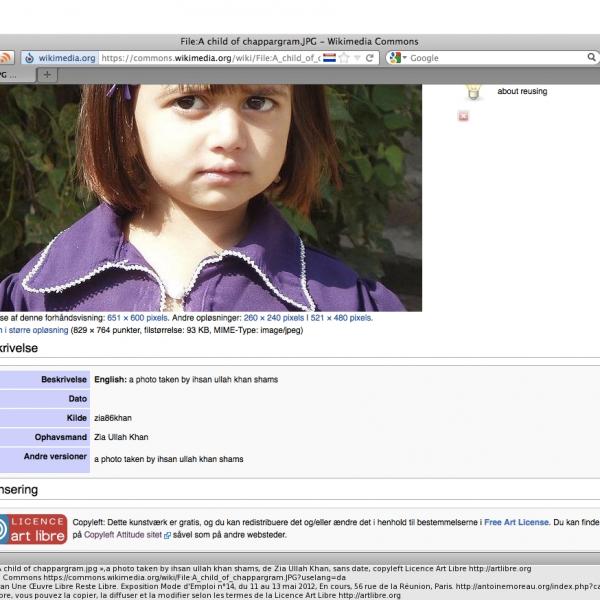
Task: Select the open JPG tab
Action: 17,75
